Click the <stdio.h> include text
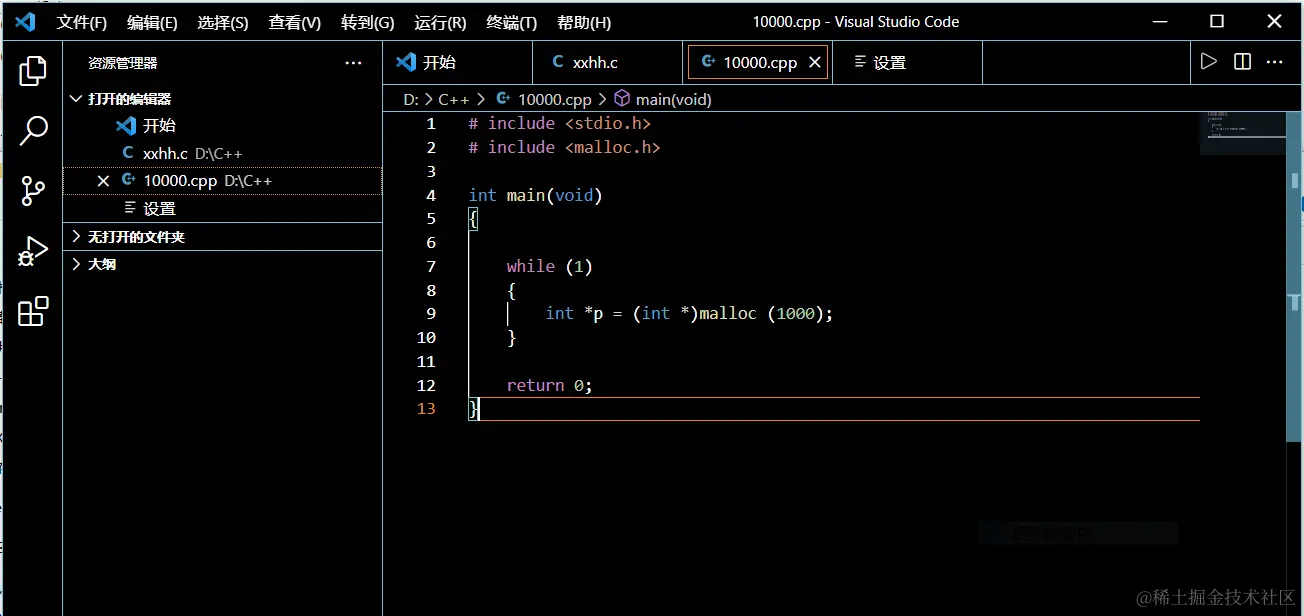This screenshot has width=1304, height=616. pyautogui.click(x=608, y=123)
